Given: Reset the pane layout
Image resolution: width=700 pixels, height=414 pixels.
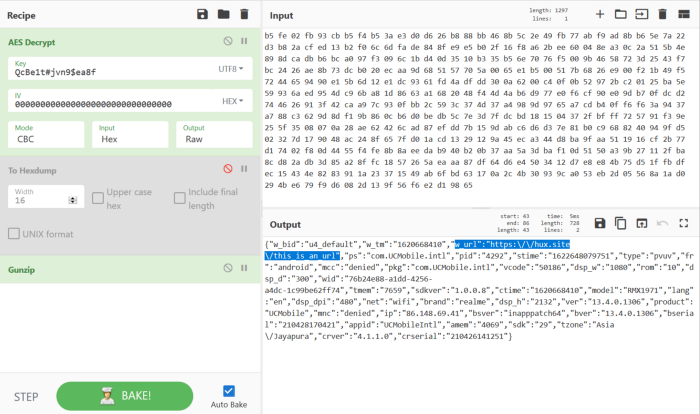Looking at the screenshot, I should click(683, 14).
